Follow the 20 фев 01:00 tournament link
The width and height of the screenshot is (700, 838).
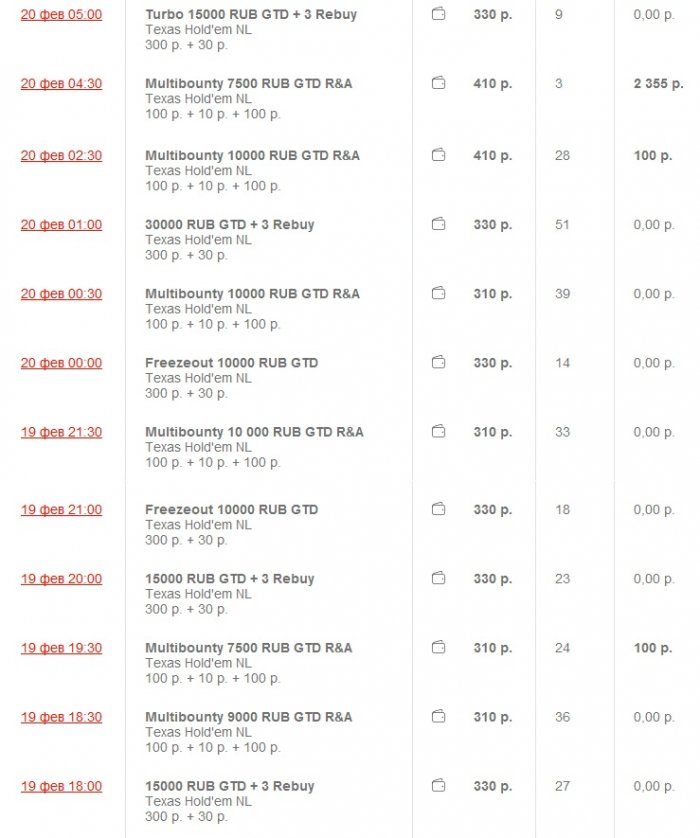[x=61, y=225]
